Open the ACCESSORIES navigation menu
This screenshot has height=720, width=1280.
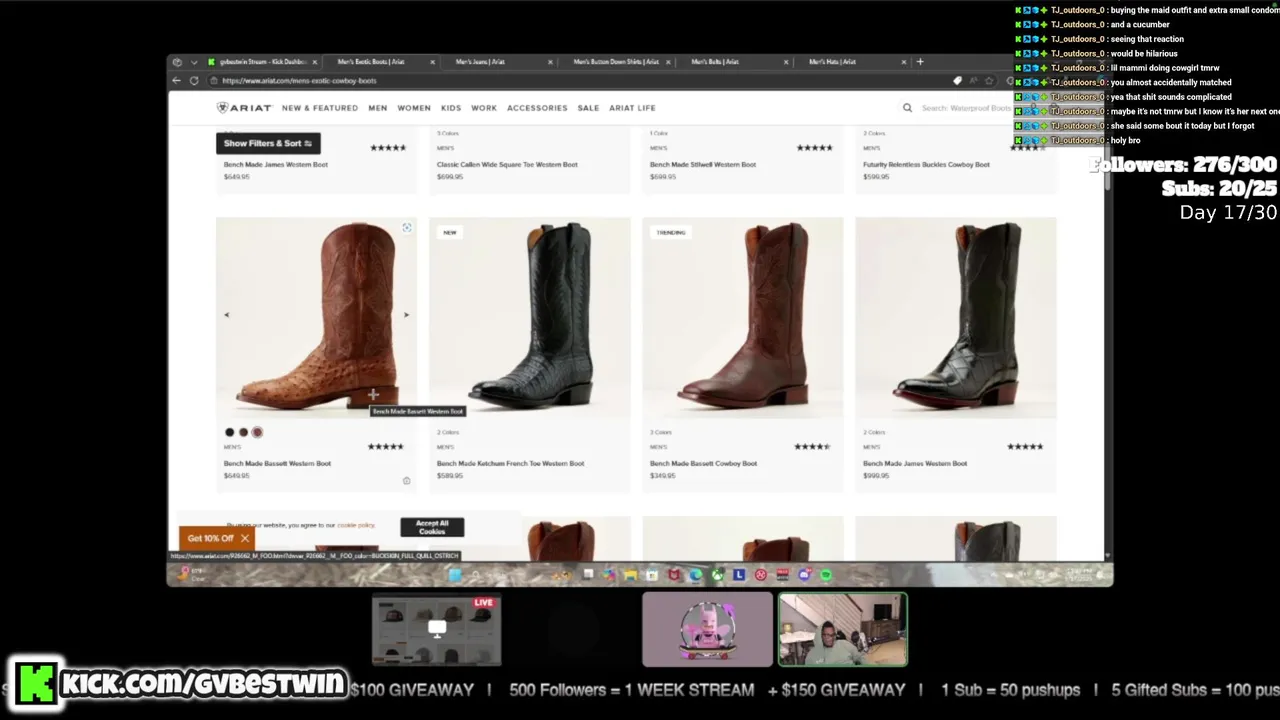[537, 108]
